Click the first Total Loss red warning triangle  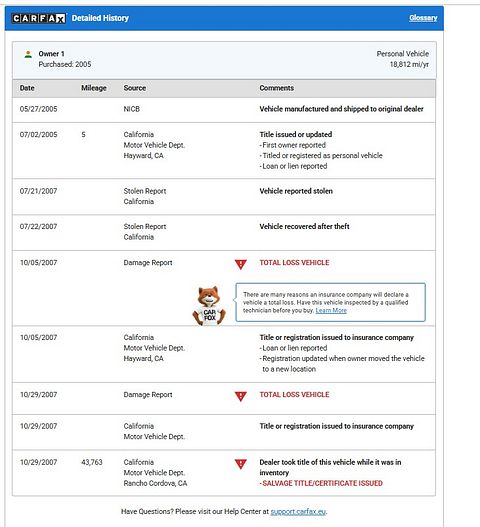pyautogui.click(x=241, y=264)
